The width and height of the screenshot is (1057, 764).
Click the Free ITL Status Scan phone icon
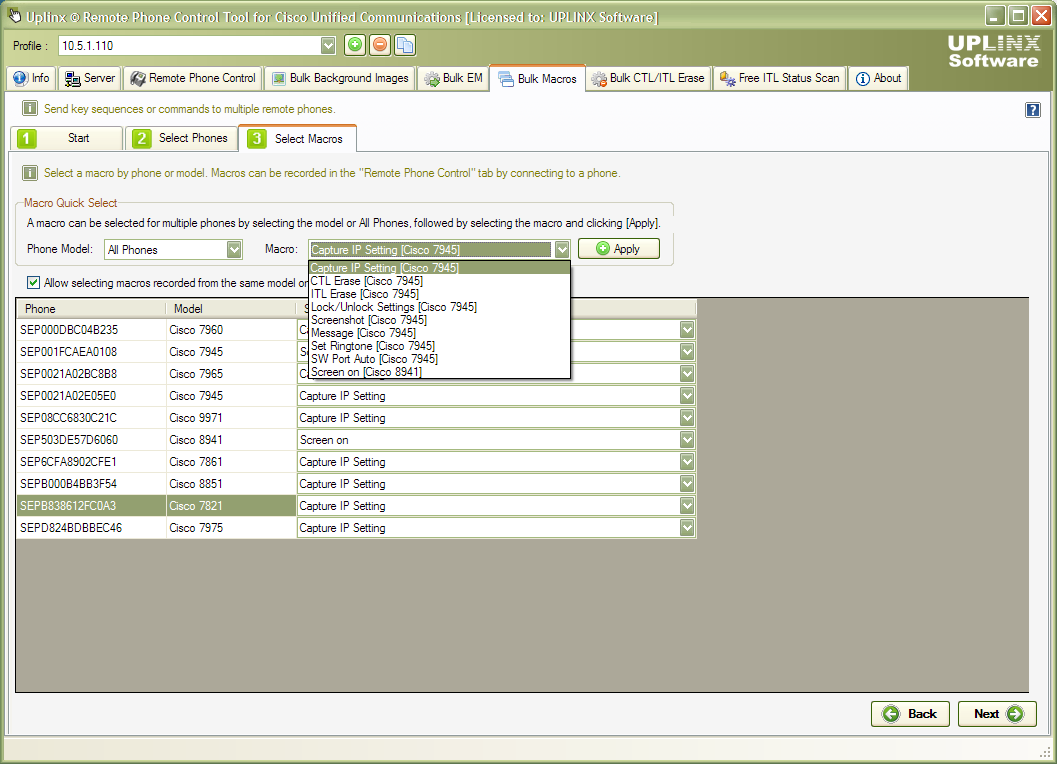coord(727,77)
